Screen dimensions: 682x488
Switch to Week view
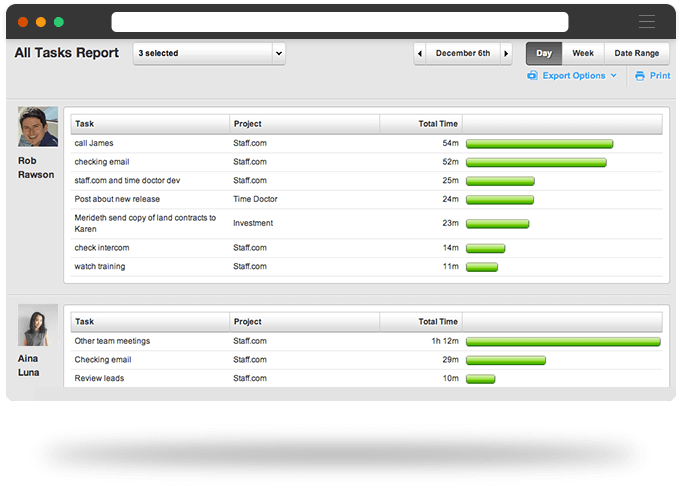click(583, 54)
